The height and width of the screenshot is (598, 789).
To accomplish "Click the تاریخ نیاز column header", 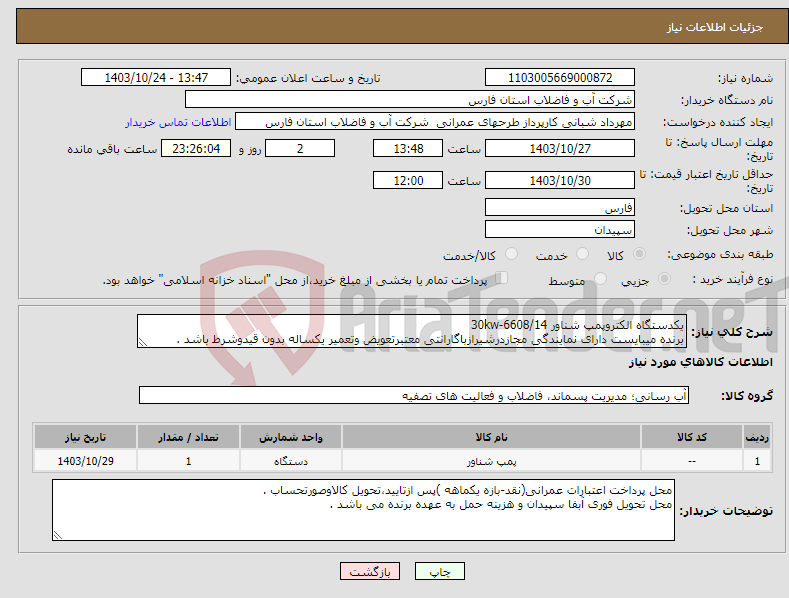I will [85, 437].
